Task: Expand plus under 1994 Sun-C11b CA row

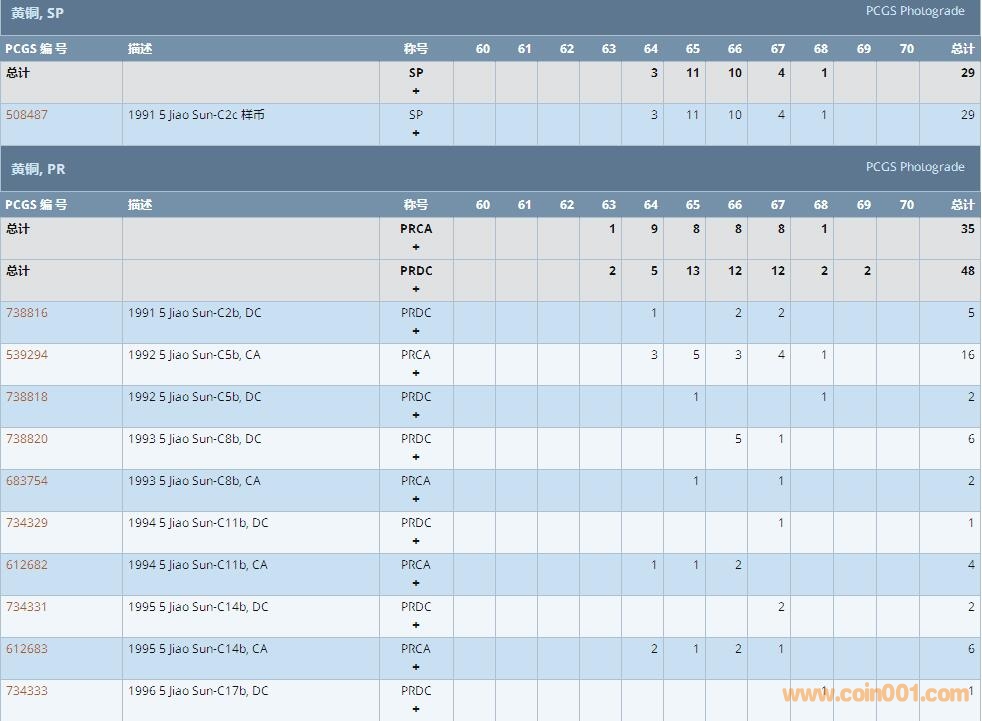Action: pos(416,583)
